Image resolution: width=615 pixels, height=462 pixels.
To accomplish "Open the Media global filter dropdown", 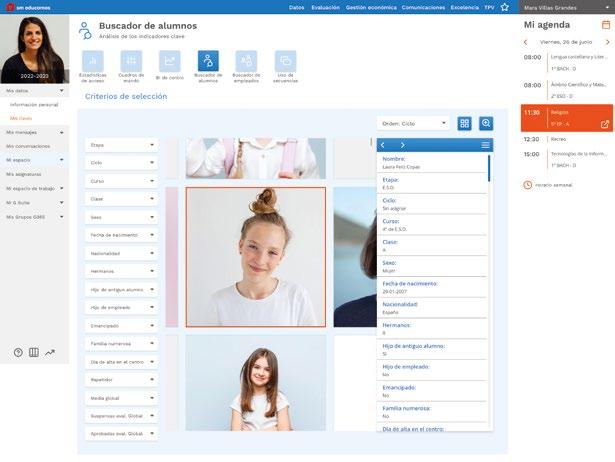I will tap(121, 398).
